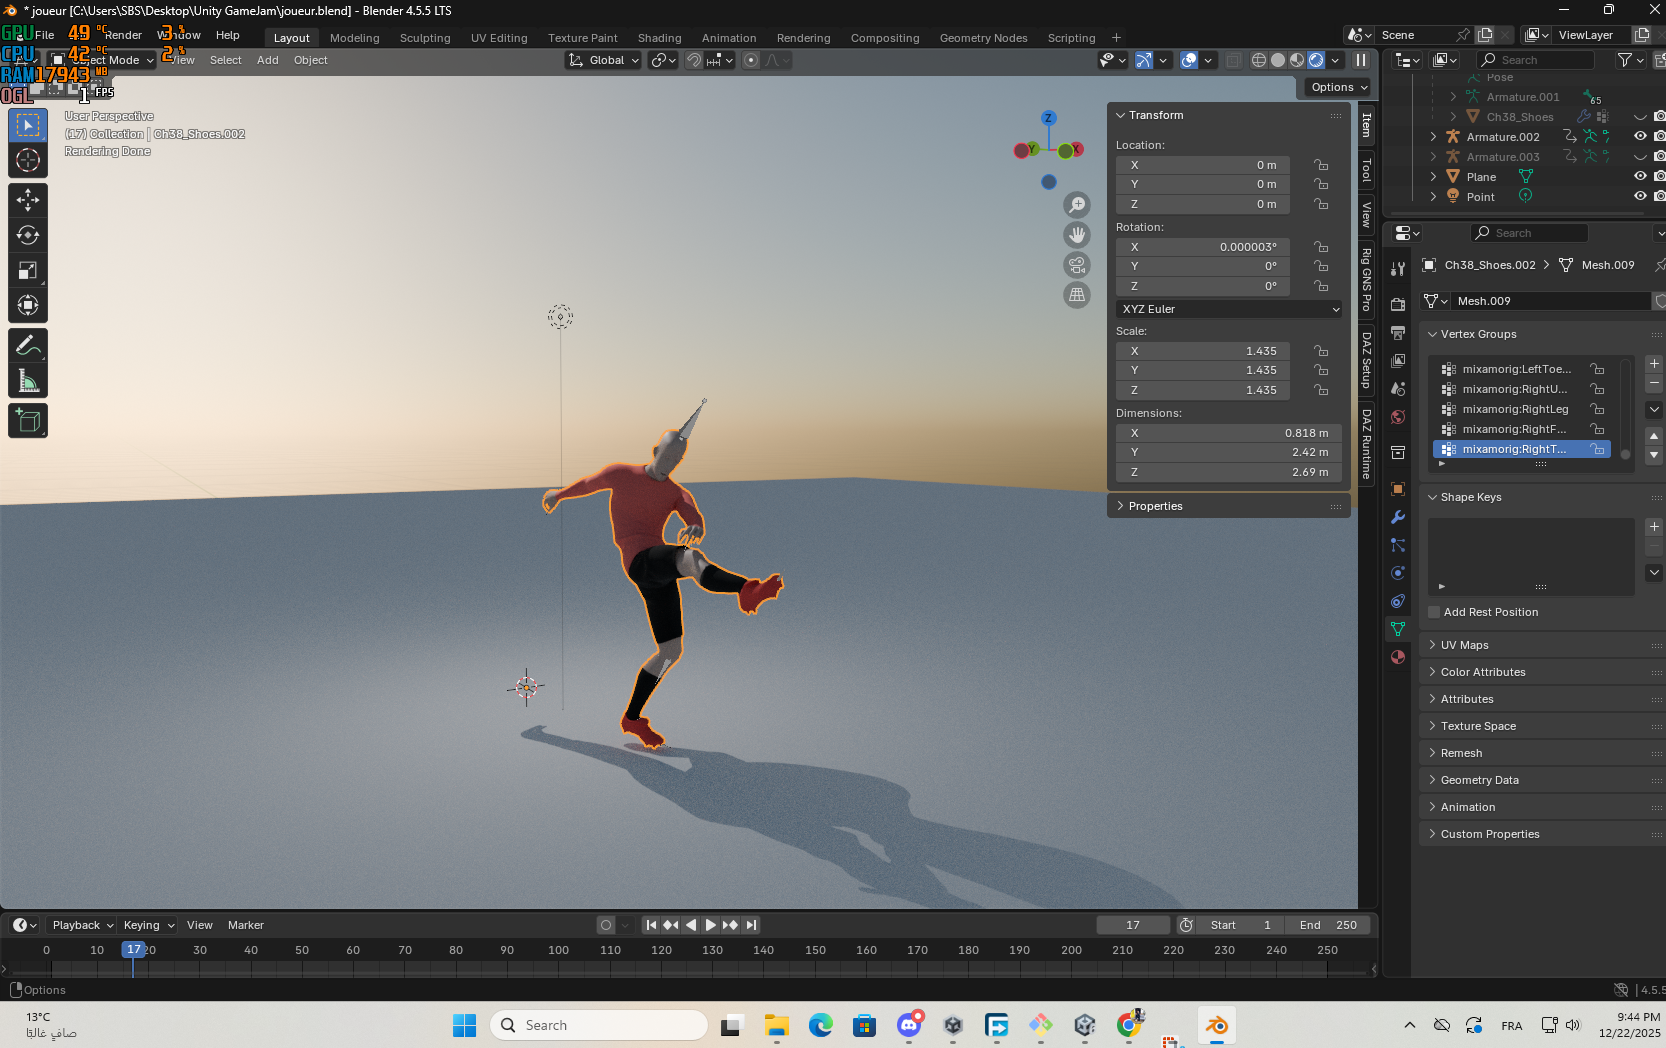Screen dimensions: 1666x1048
Task: Switch to the UV Editing workspace tab
Action: tap(499, 38)
